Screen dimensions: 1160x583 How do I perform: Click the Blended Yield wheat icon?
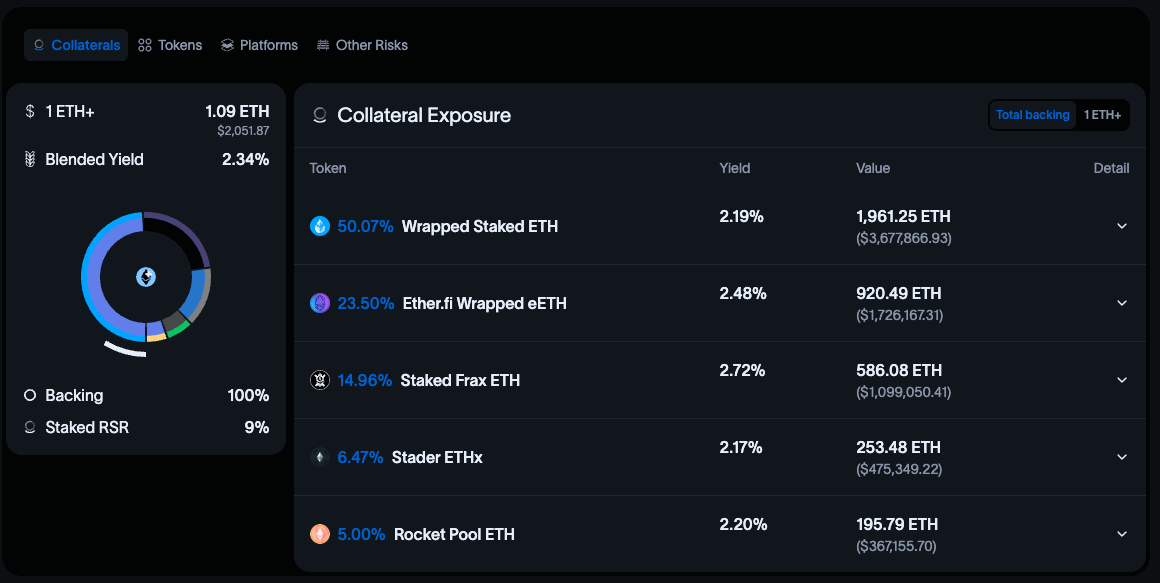[x=30, y=159]
